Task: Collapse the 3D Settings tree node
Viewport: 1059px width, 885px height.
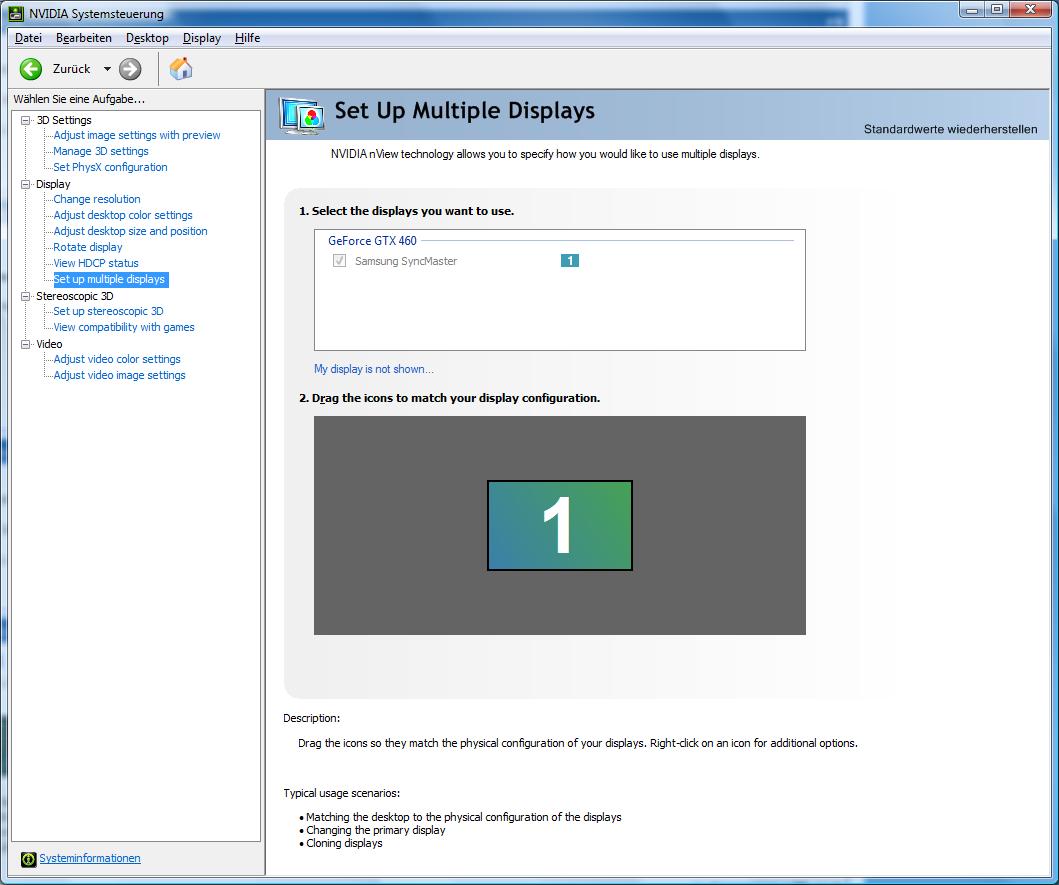Action: coord(26,120)
